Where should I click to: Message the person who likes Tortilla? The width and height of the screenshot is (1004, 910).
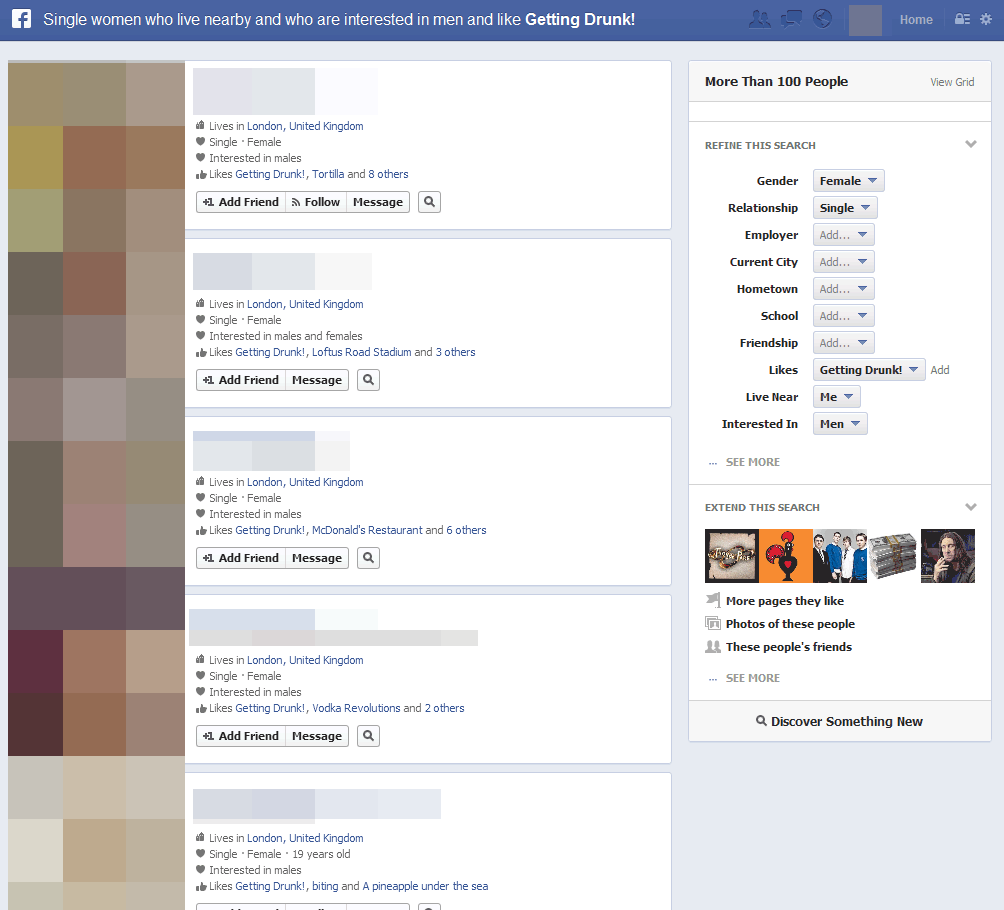[x=378, y=202]
